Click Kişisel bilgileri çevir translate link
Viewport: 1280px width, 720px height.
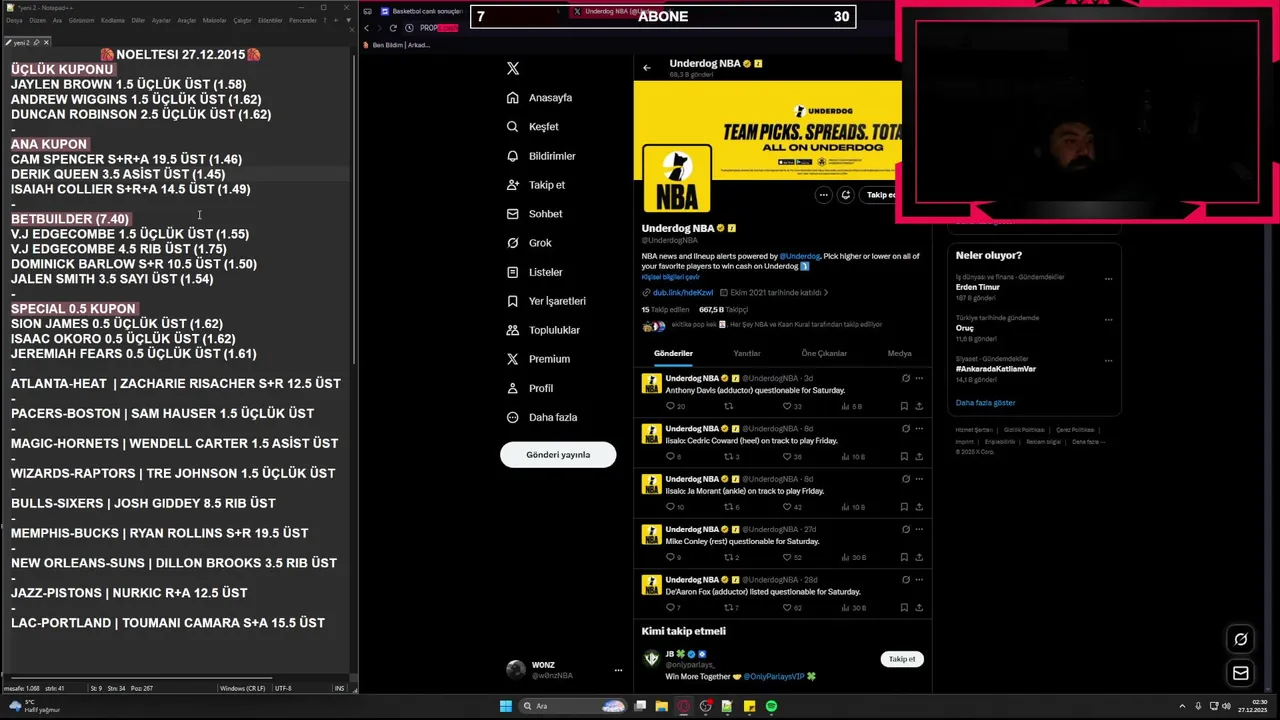[x=670, y=277]
